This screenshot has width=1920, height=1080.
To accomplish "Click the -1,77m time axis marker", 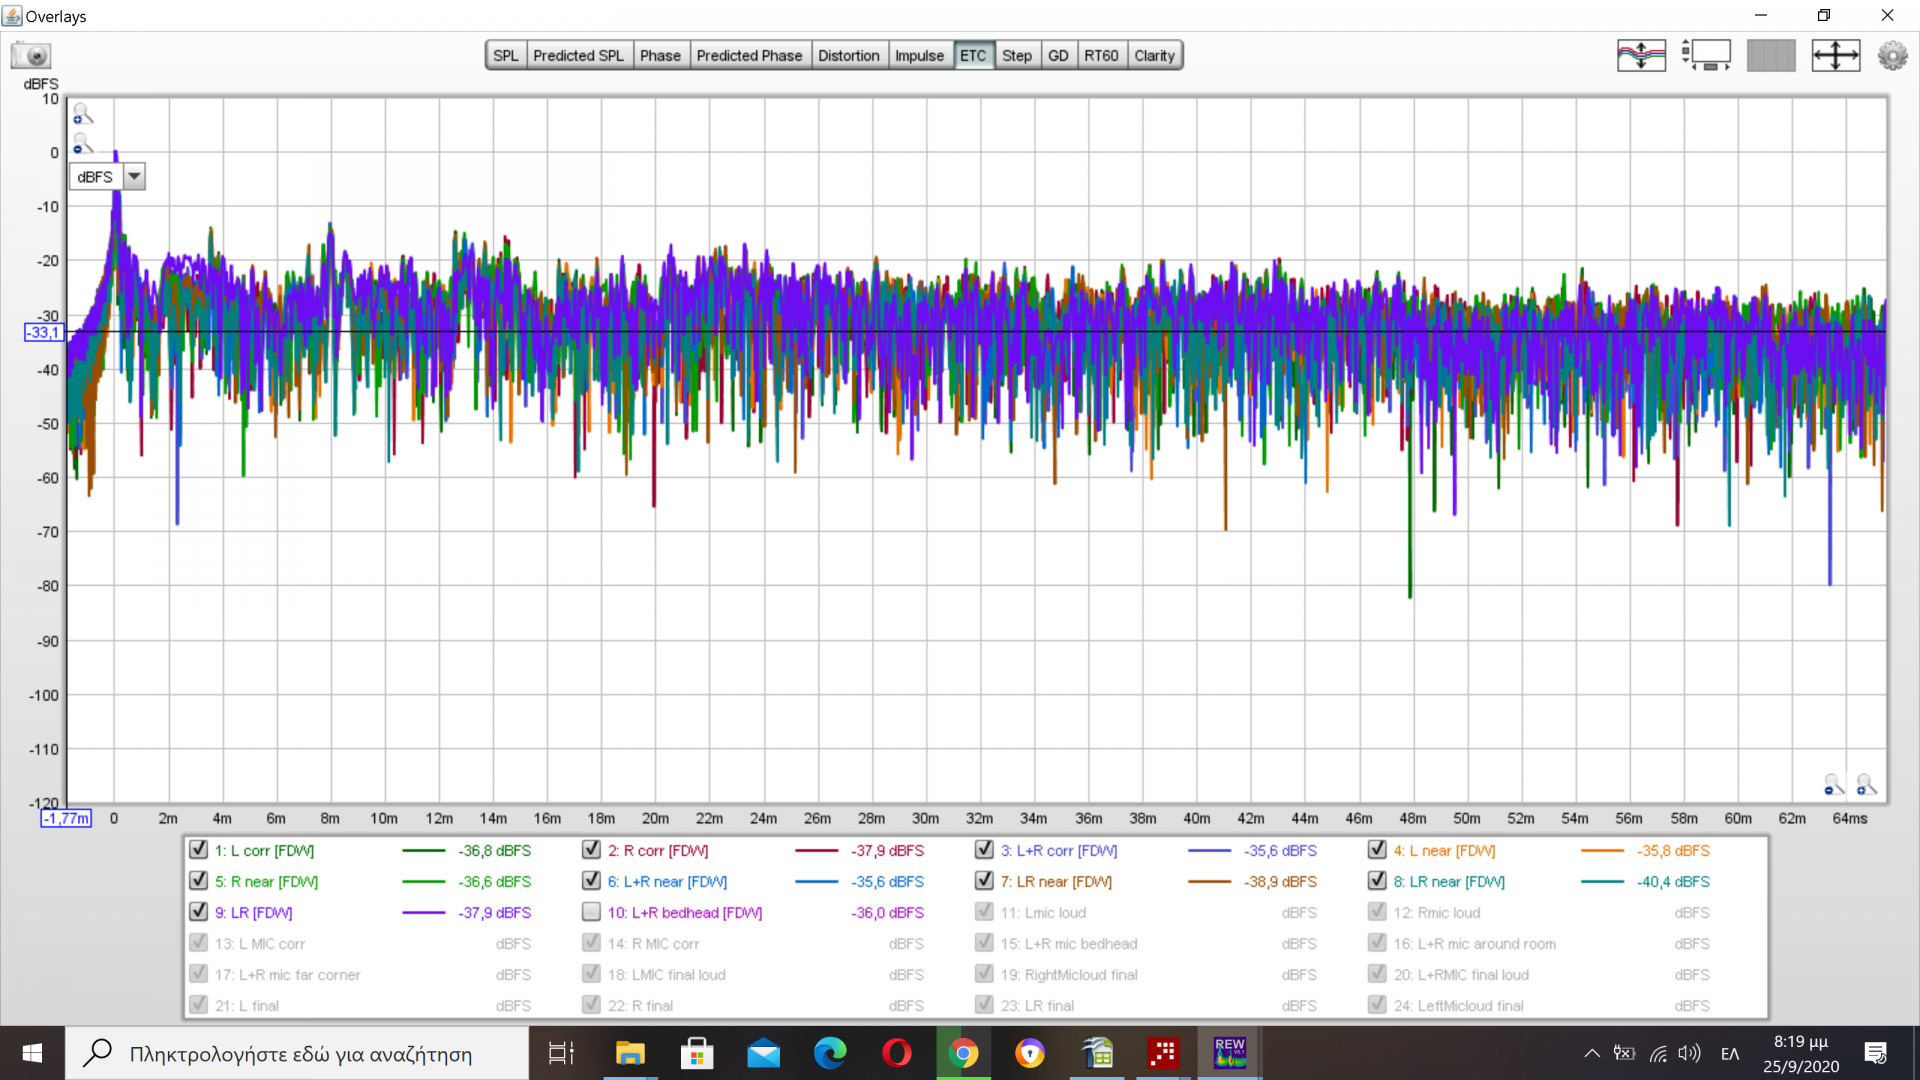I will point(66,818).
